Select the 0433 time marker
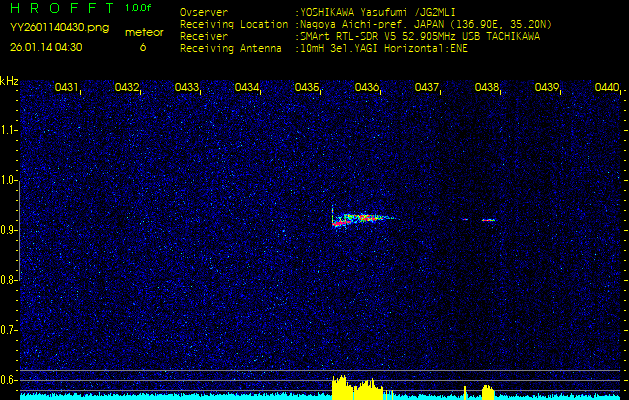Screen dimensions: 629x400 tap(187, 88)
